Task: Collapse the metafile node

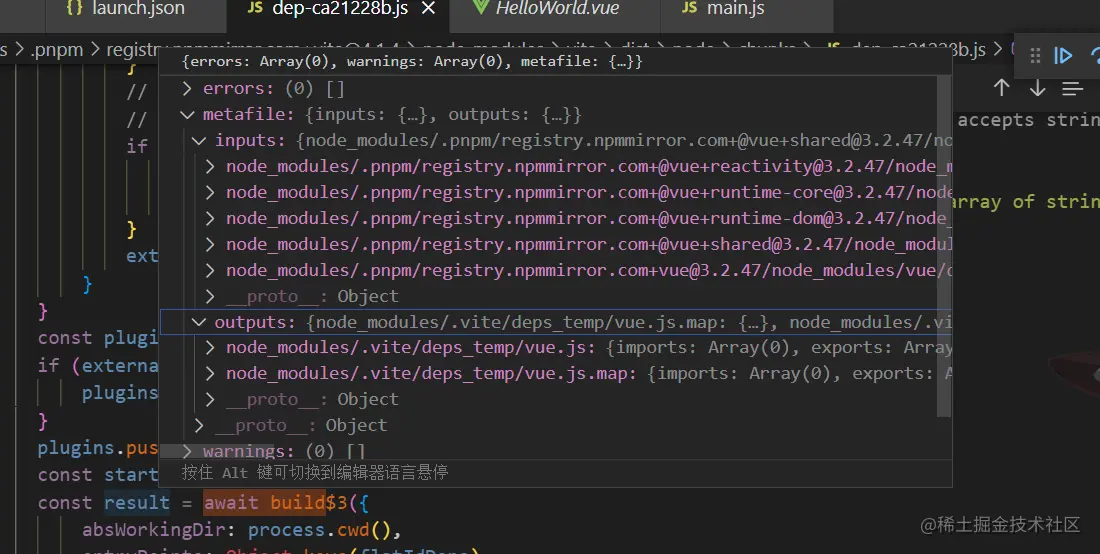Action: (187, 114)
